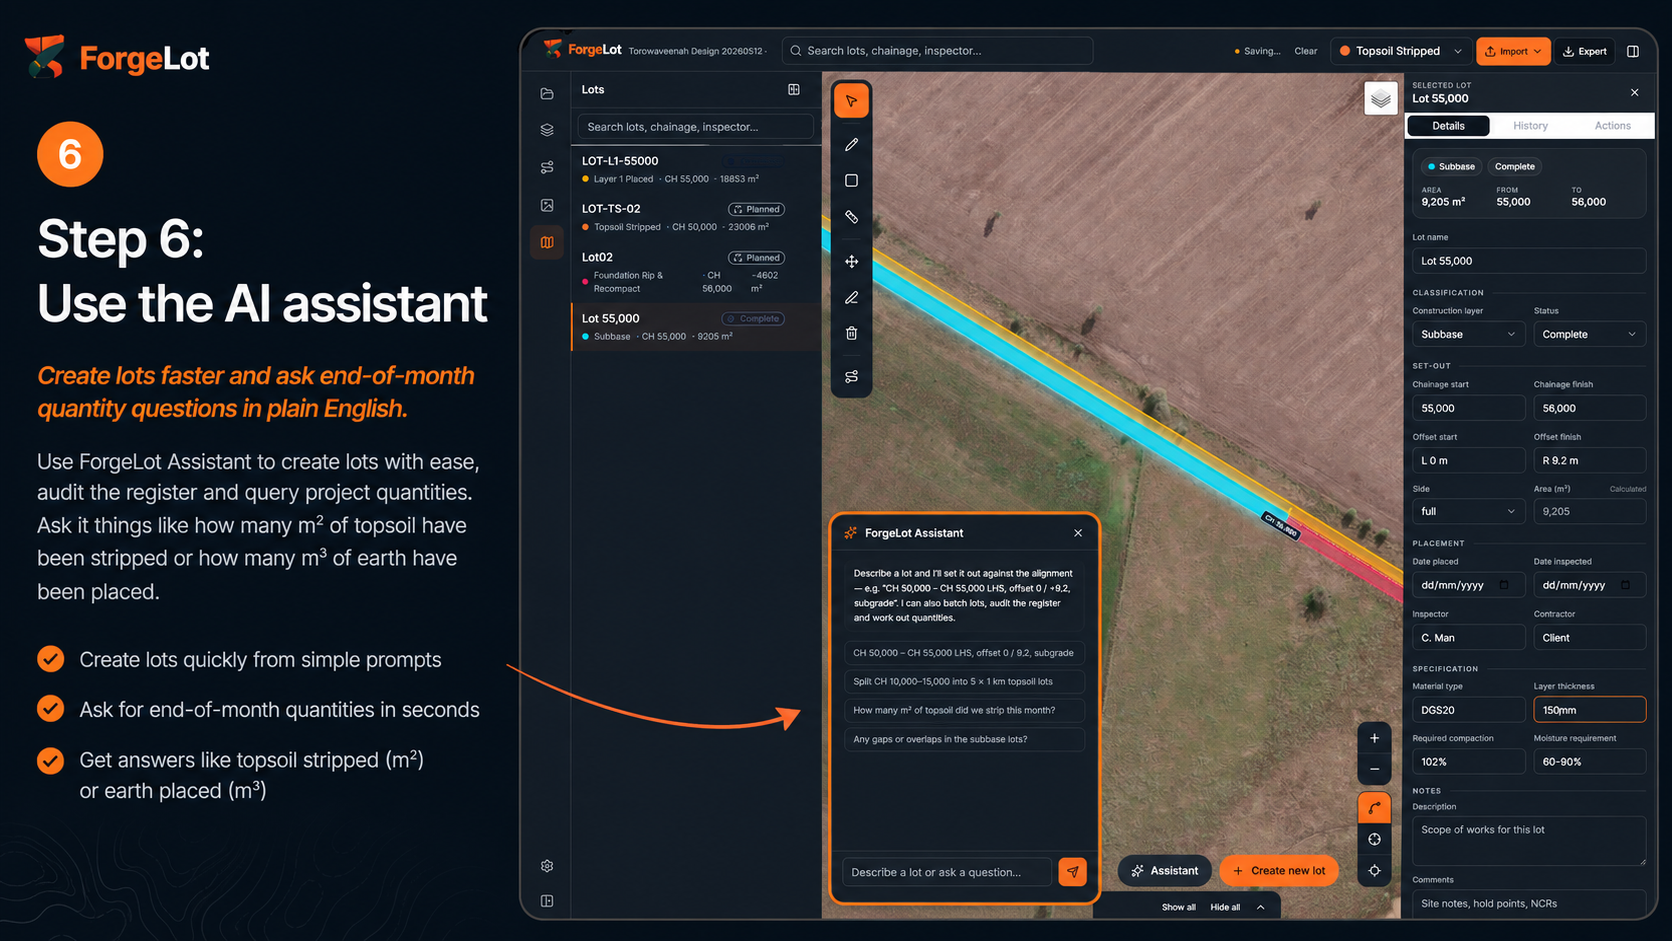The image size is (1672, 941).
Task: Click the trash delete tool
Action: [851, 333]
